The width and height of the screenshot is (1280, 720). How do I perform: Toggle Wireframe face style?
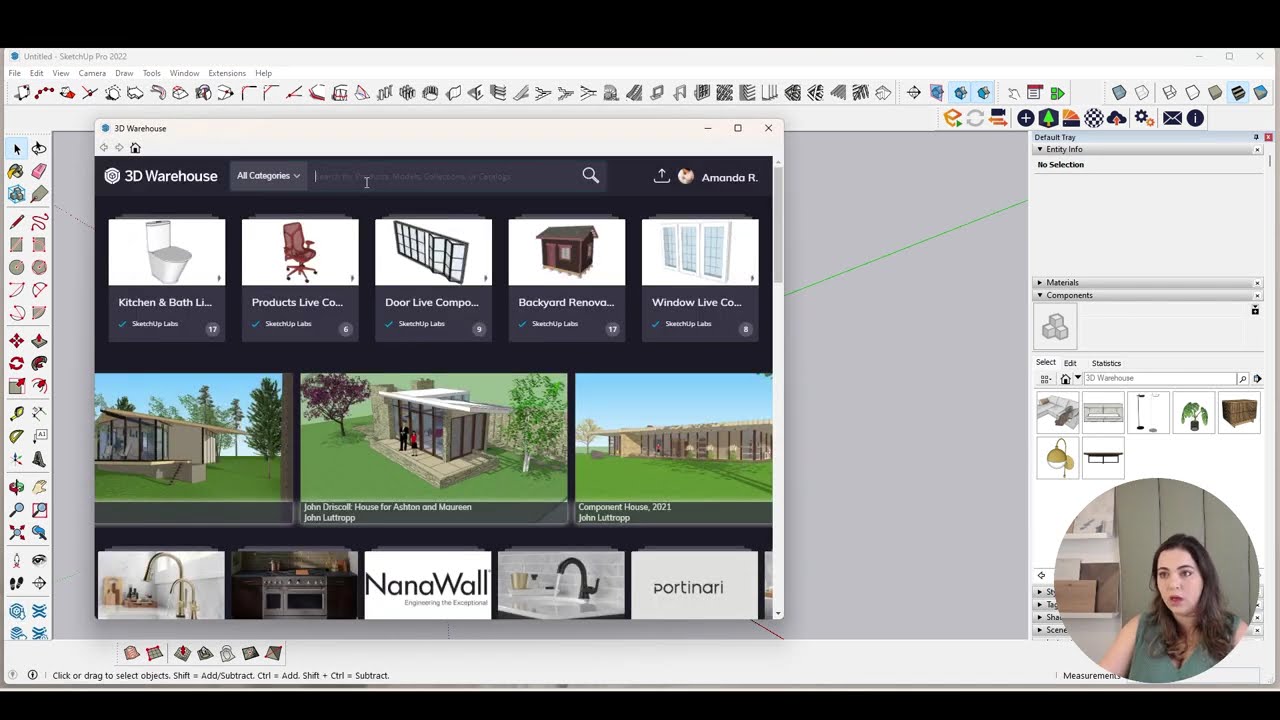(1169, 93)
